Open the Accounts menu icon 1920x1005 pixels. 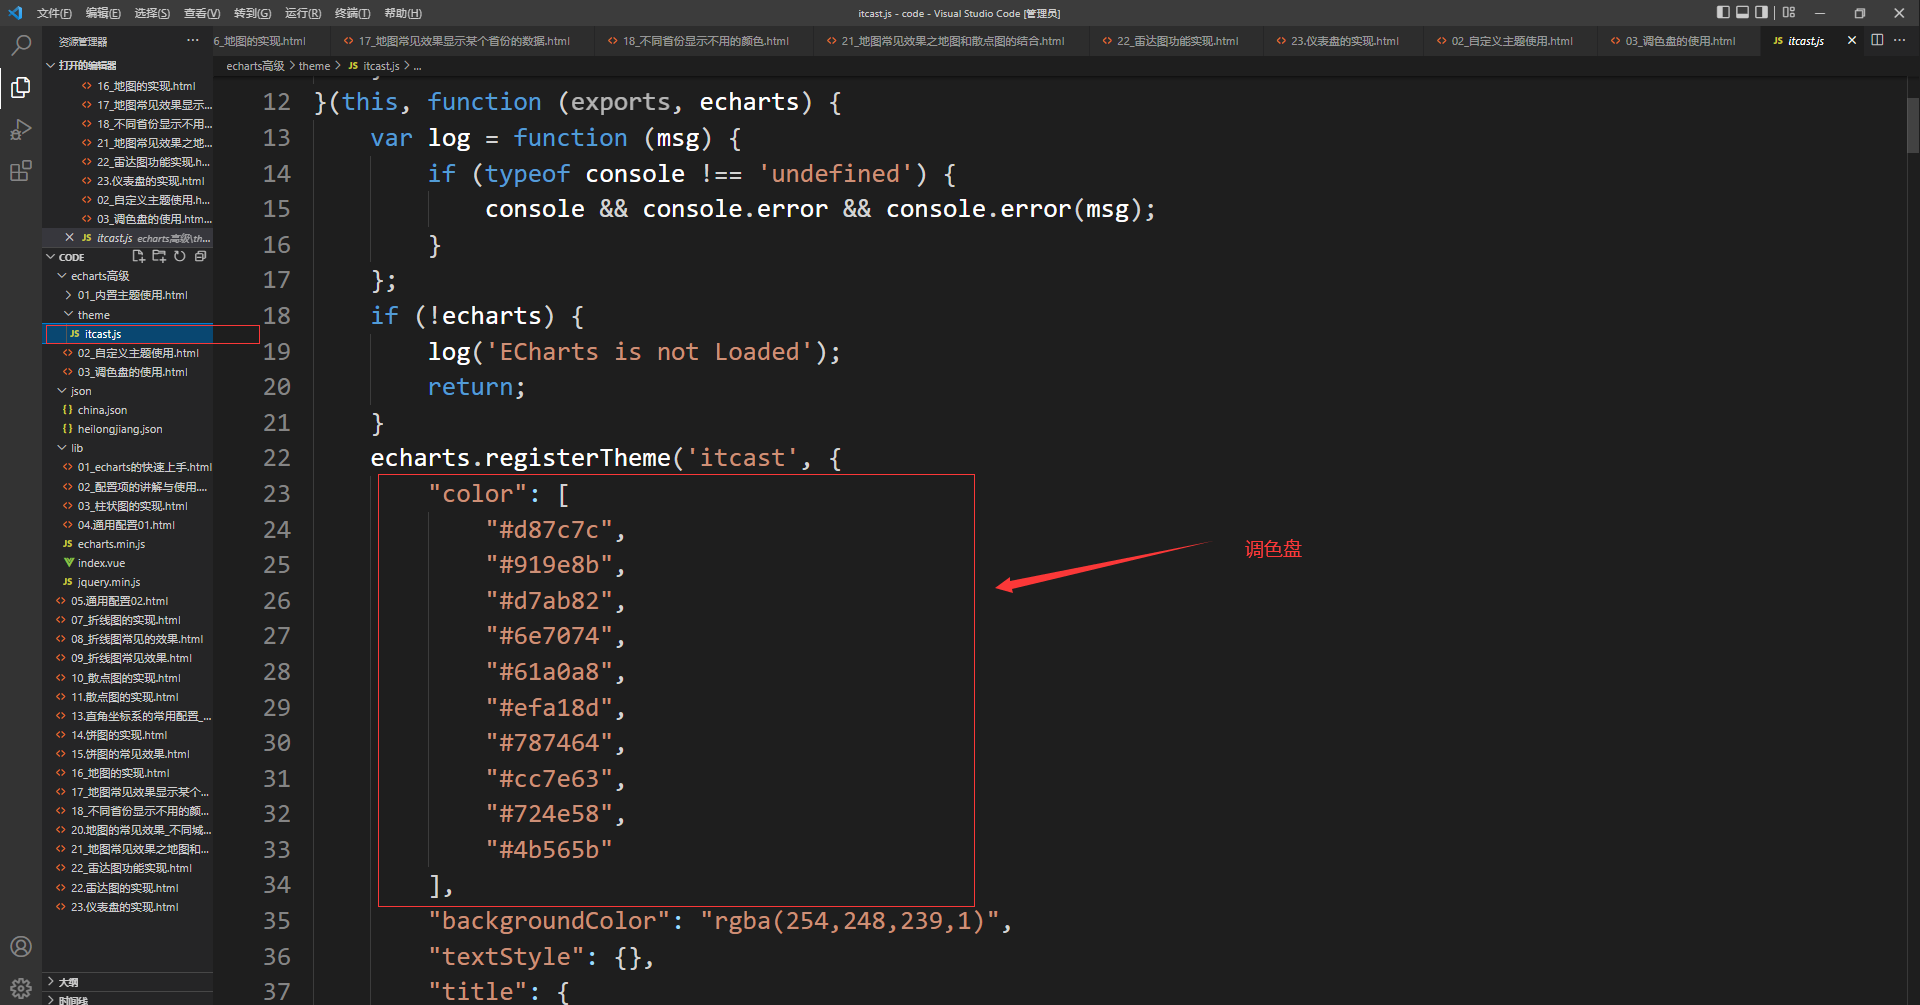[x=20, y=946]
